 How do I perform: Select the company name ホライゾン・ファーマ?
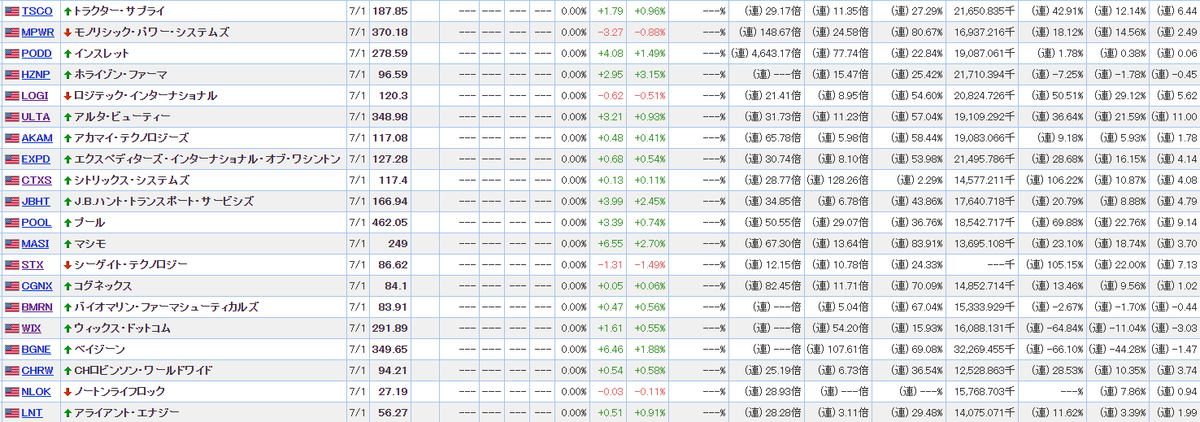[120, 74]
